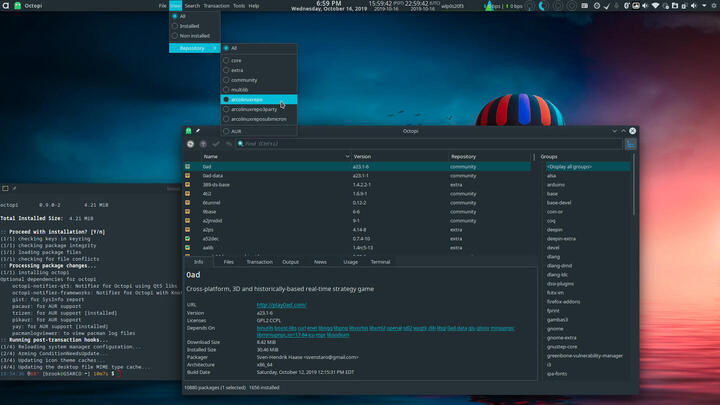Click the status icon of a2ps row
This screenshot has width=720, height=405.
[x=187, y=230]
